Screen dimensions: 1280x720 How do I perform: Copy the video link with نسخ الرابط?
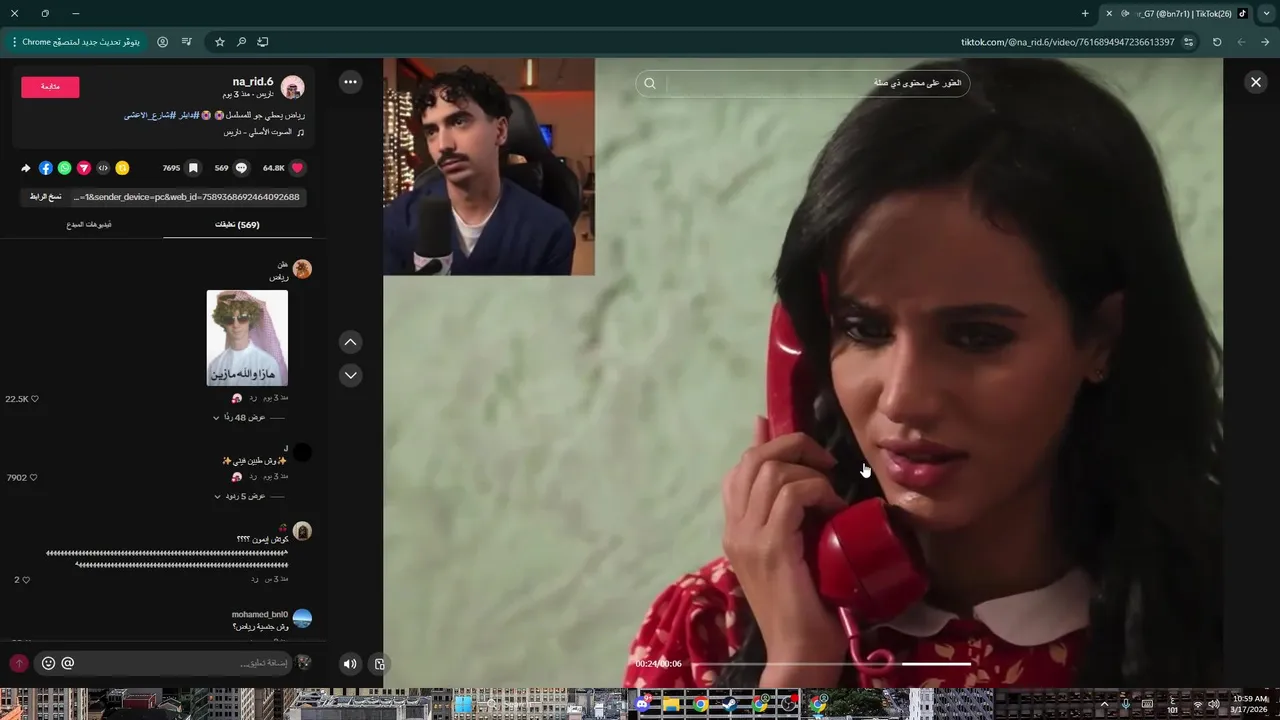coord(46,197)
